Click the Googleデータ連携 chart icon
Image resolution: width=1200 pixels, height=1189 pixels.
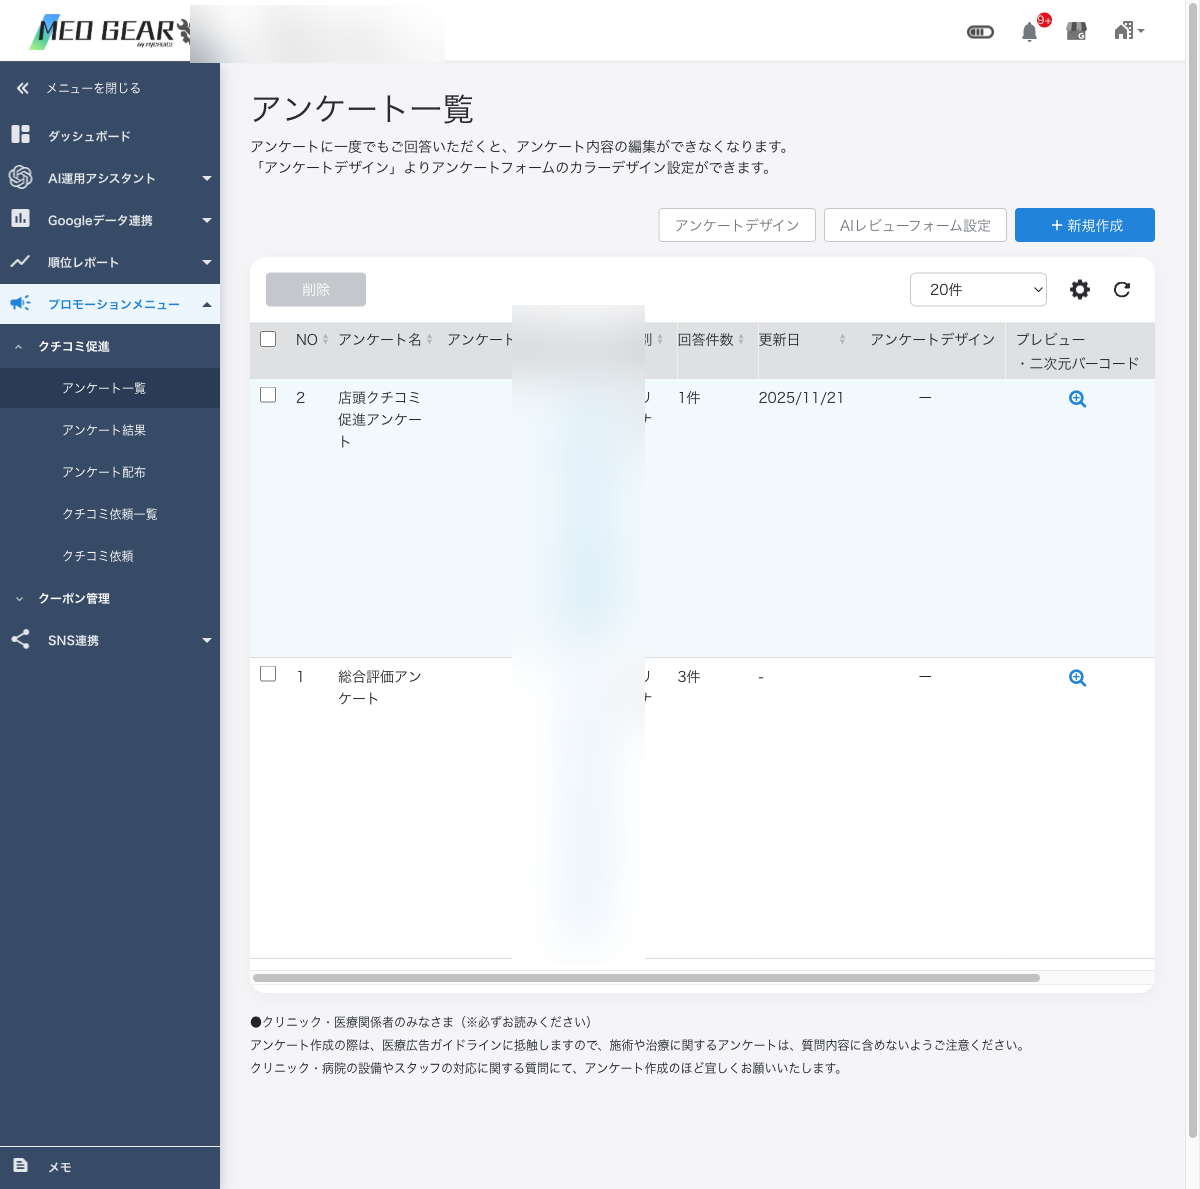pos(20,218)
